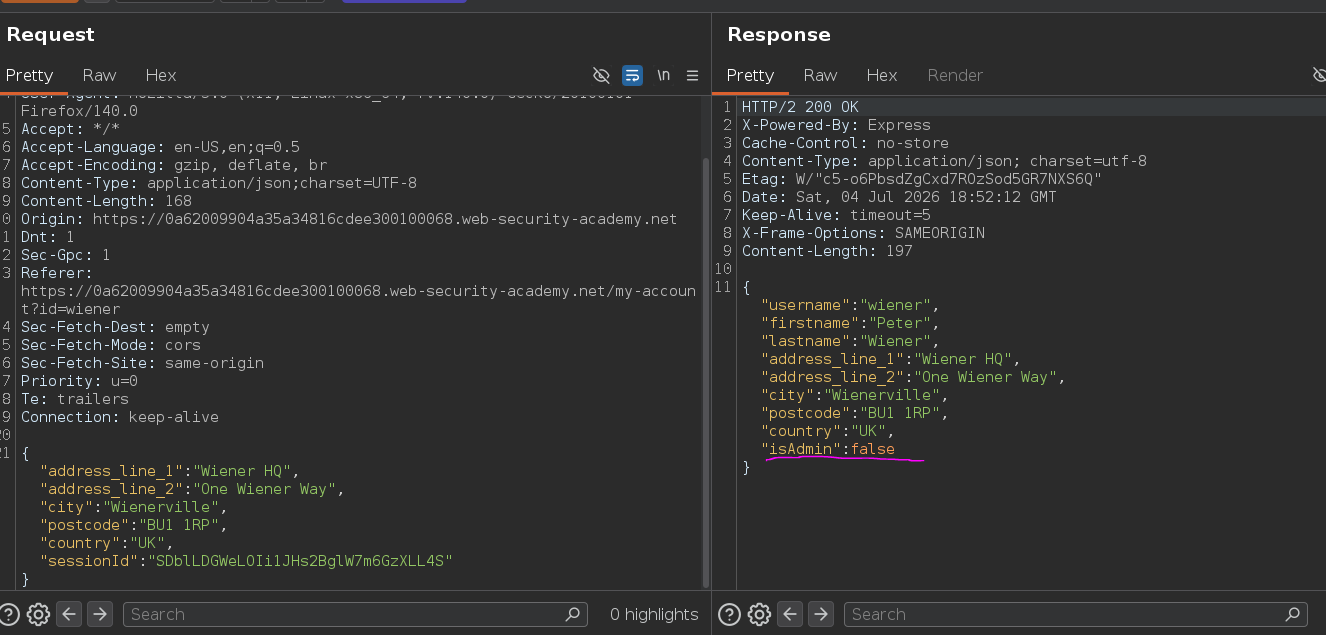Viewport: 1326px width, 635px height.
Task: Toggle the \n non-printable characters button
Action: (663, 75)
